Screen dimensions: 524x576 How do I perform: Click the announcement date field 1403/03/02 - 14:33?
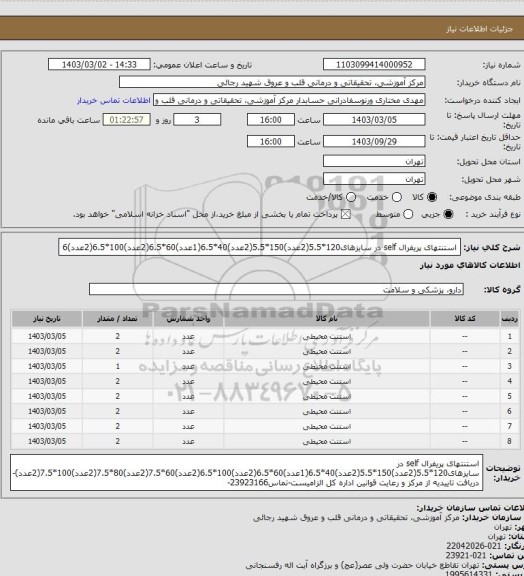pos(99,64)
